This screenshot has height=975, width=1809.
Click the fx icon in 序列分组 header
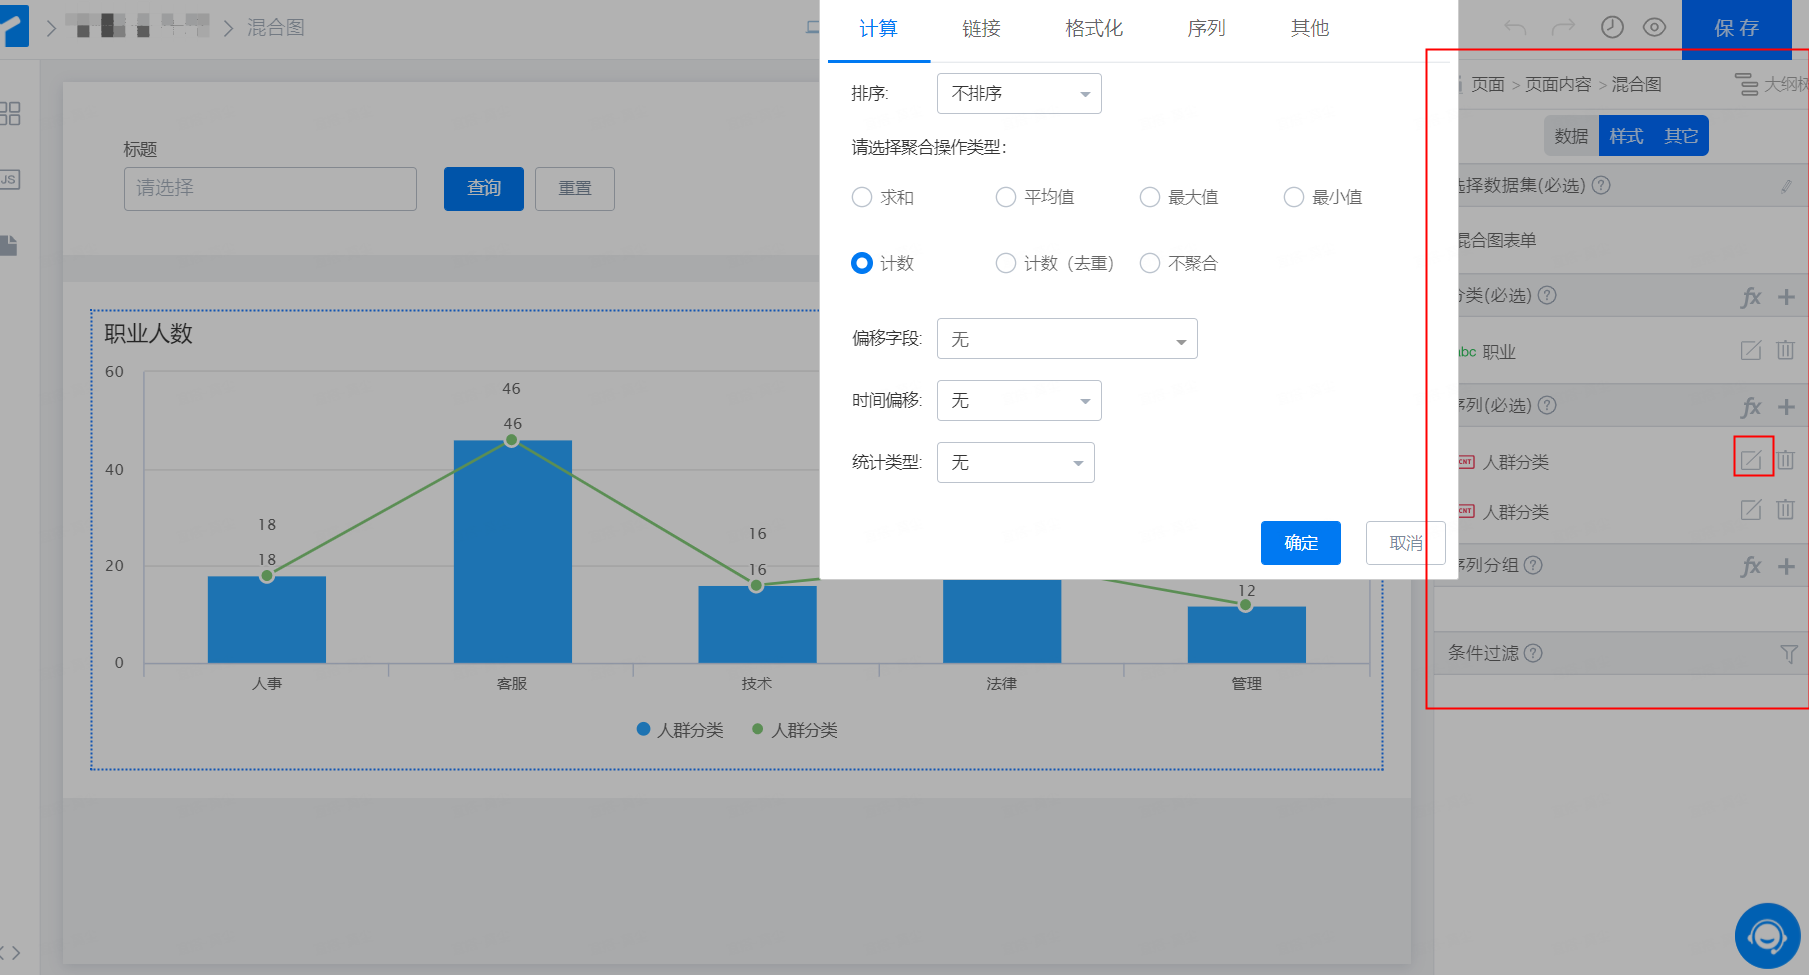pos(1751,567)
